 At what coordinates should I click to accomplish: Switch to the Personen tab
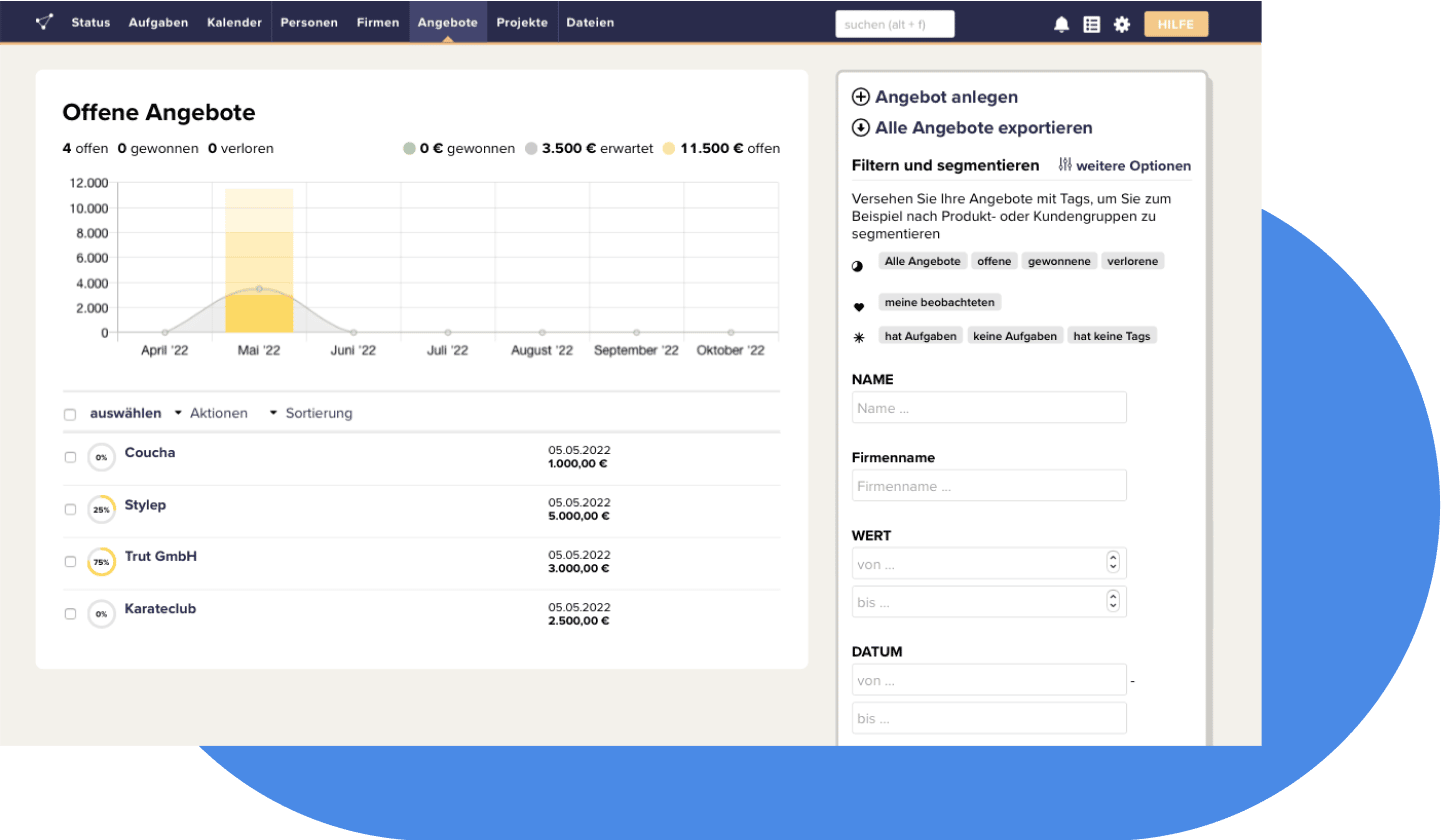(309, 22)
